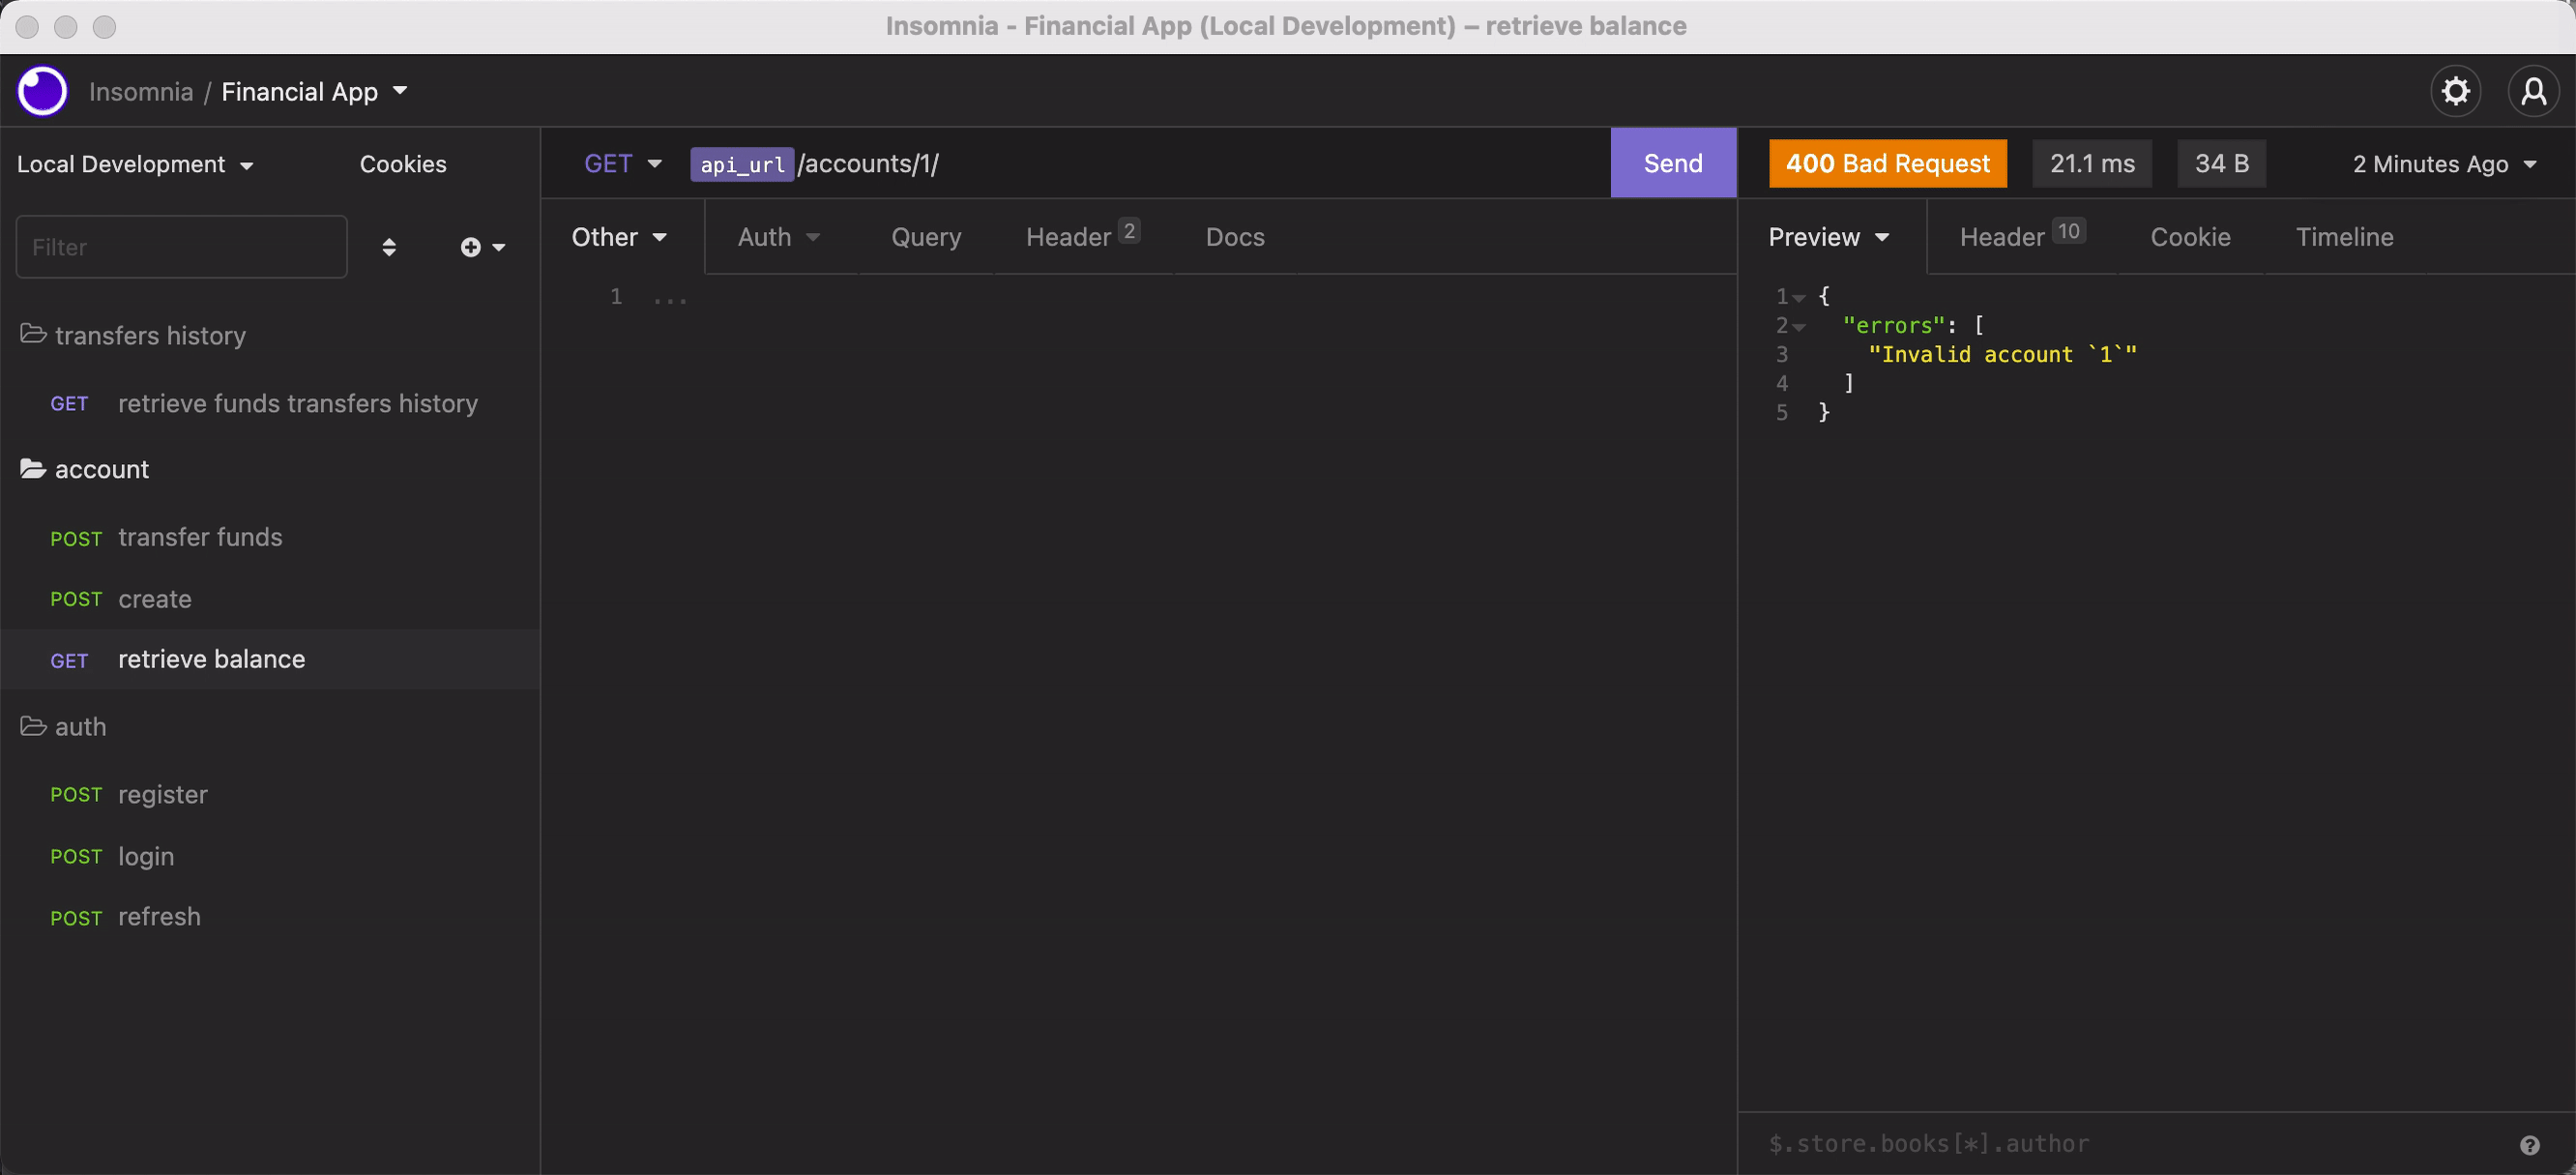Click the 400 Bad Request status tag
This screenshot has width=2576, height=1175.
(1887, 163)
